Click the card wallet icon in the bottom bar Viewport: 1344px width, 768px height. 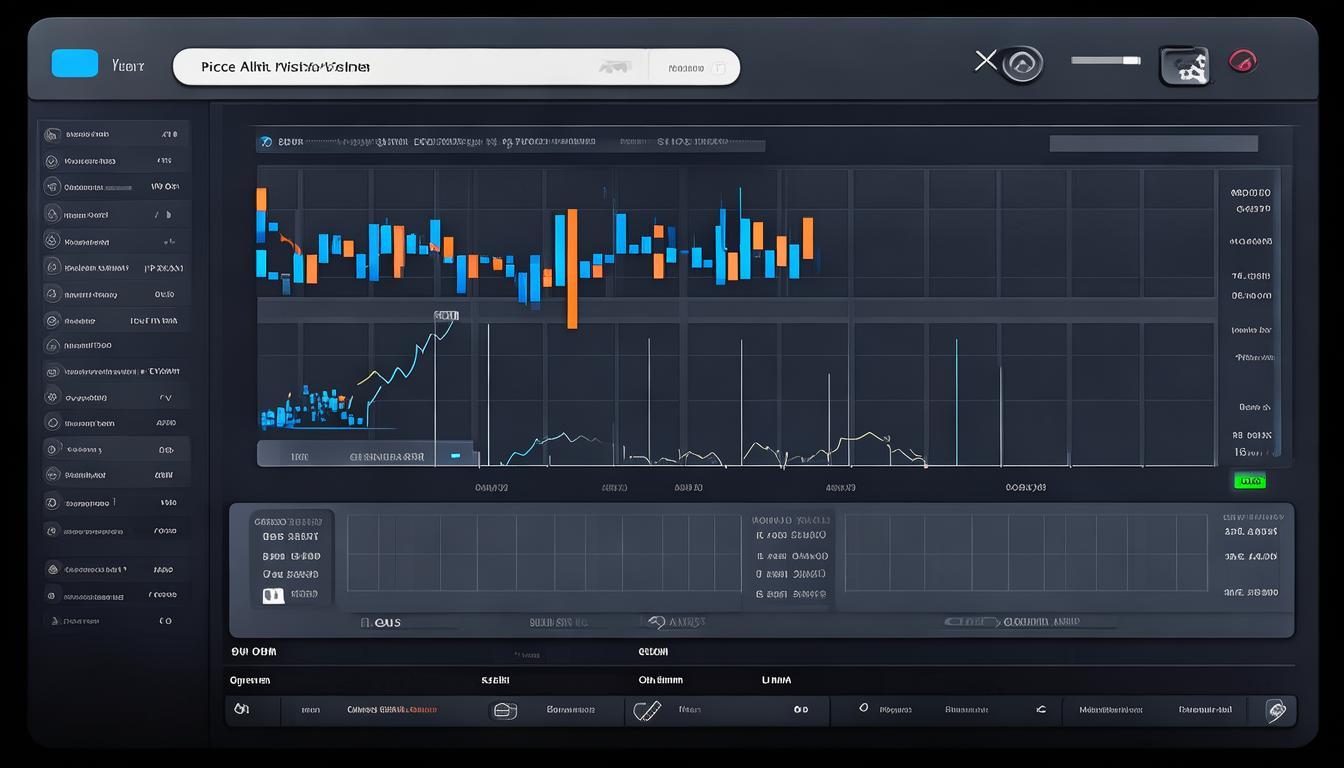[505, 710]
